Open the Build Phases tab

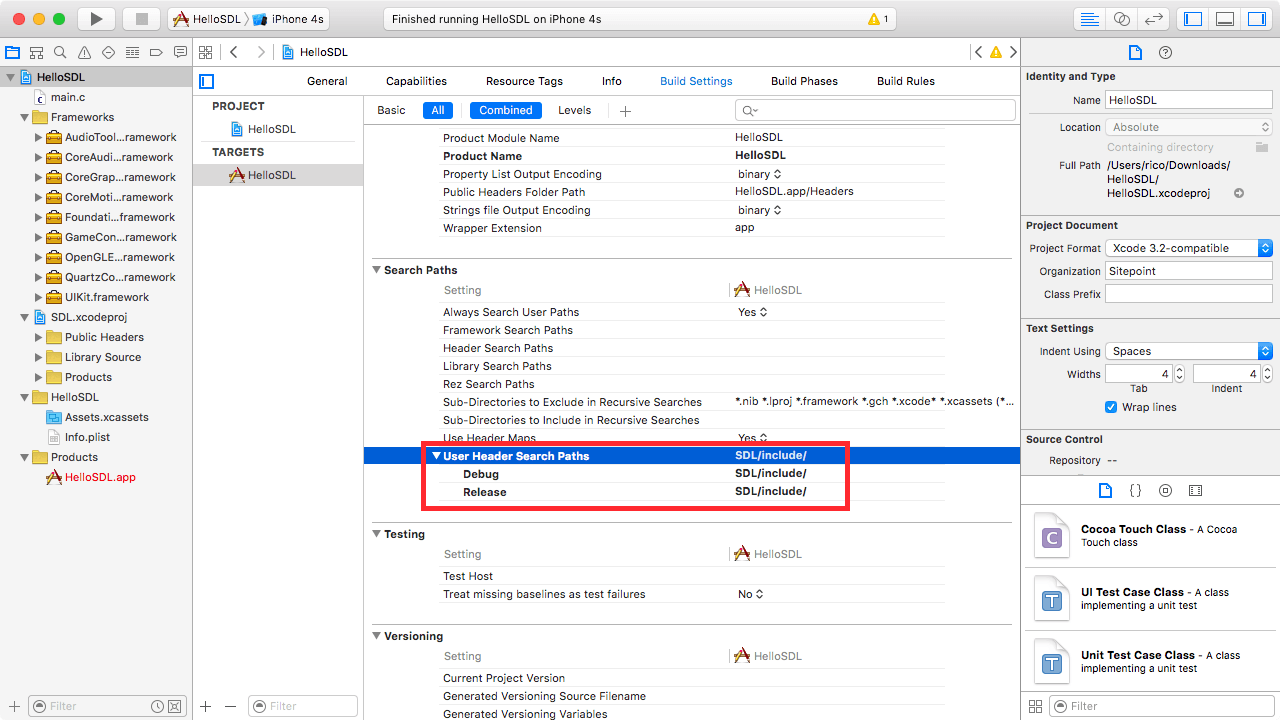[x=804, y=81]
